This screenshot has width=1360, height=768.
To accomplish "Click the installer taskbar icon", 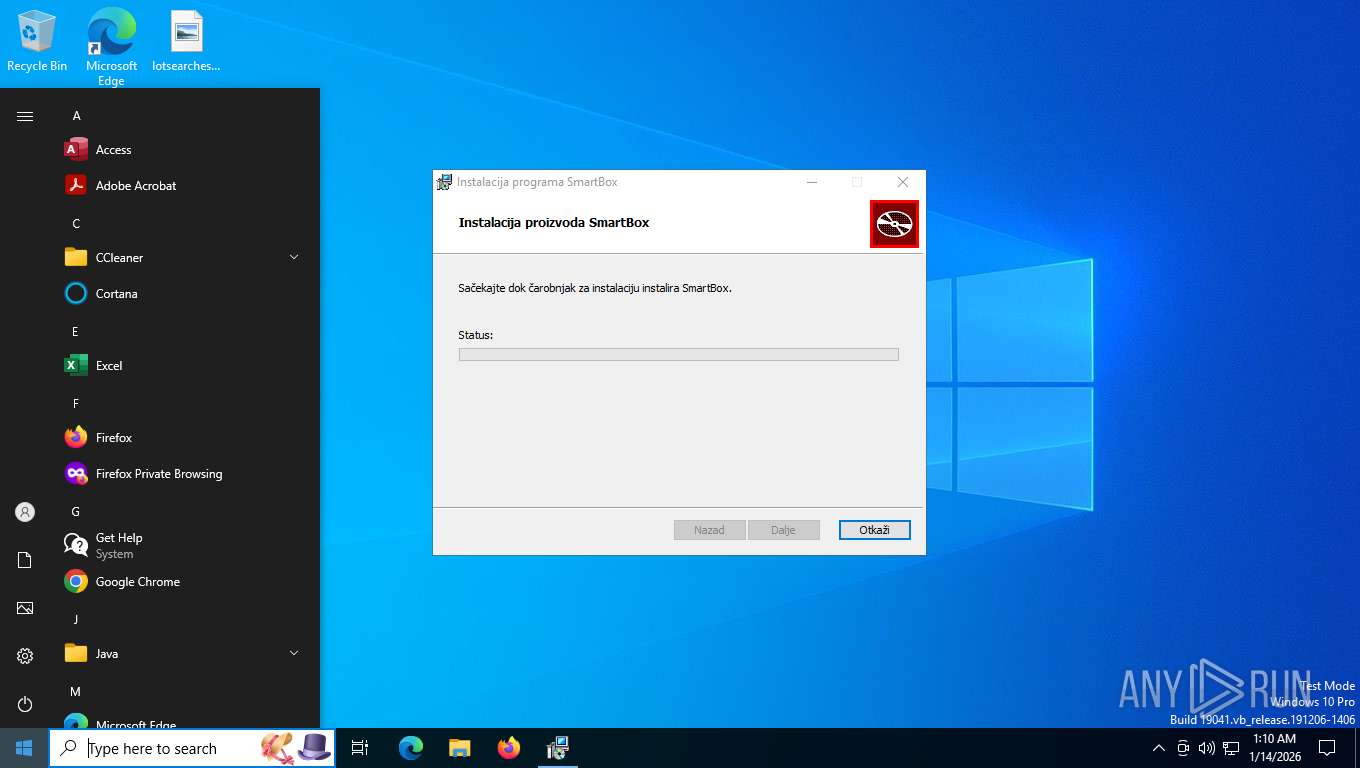I will 557,748.
